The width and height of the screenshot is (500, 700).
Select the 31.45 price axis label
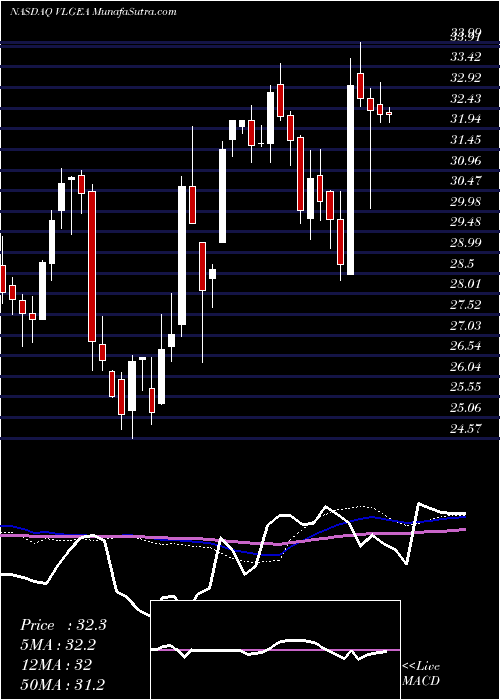click(x=466, y=140)
